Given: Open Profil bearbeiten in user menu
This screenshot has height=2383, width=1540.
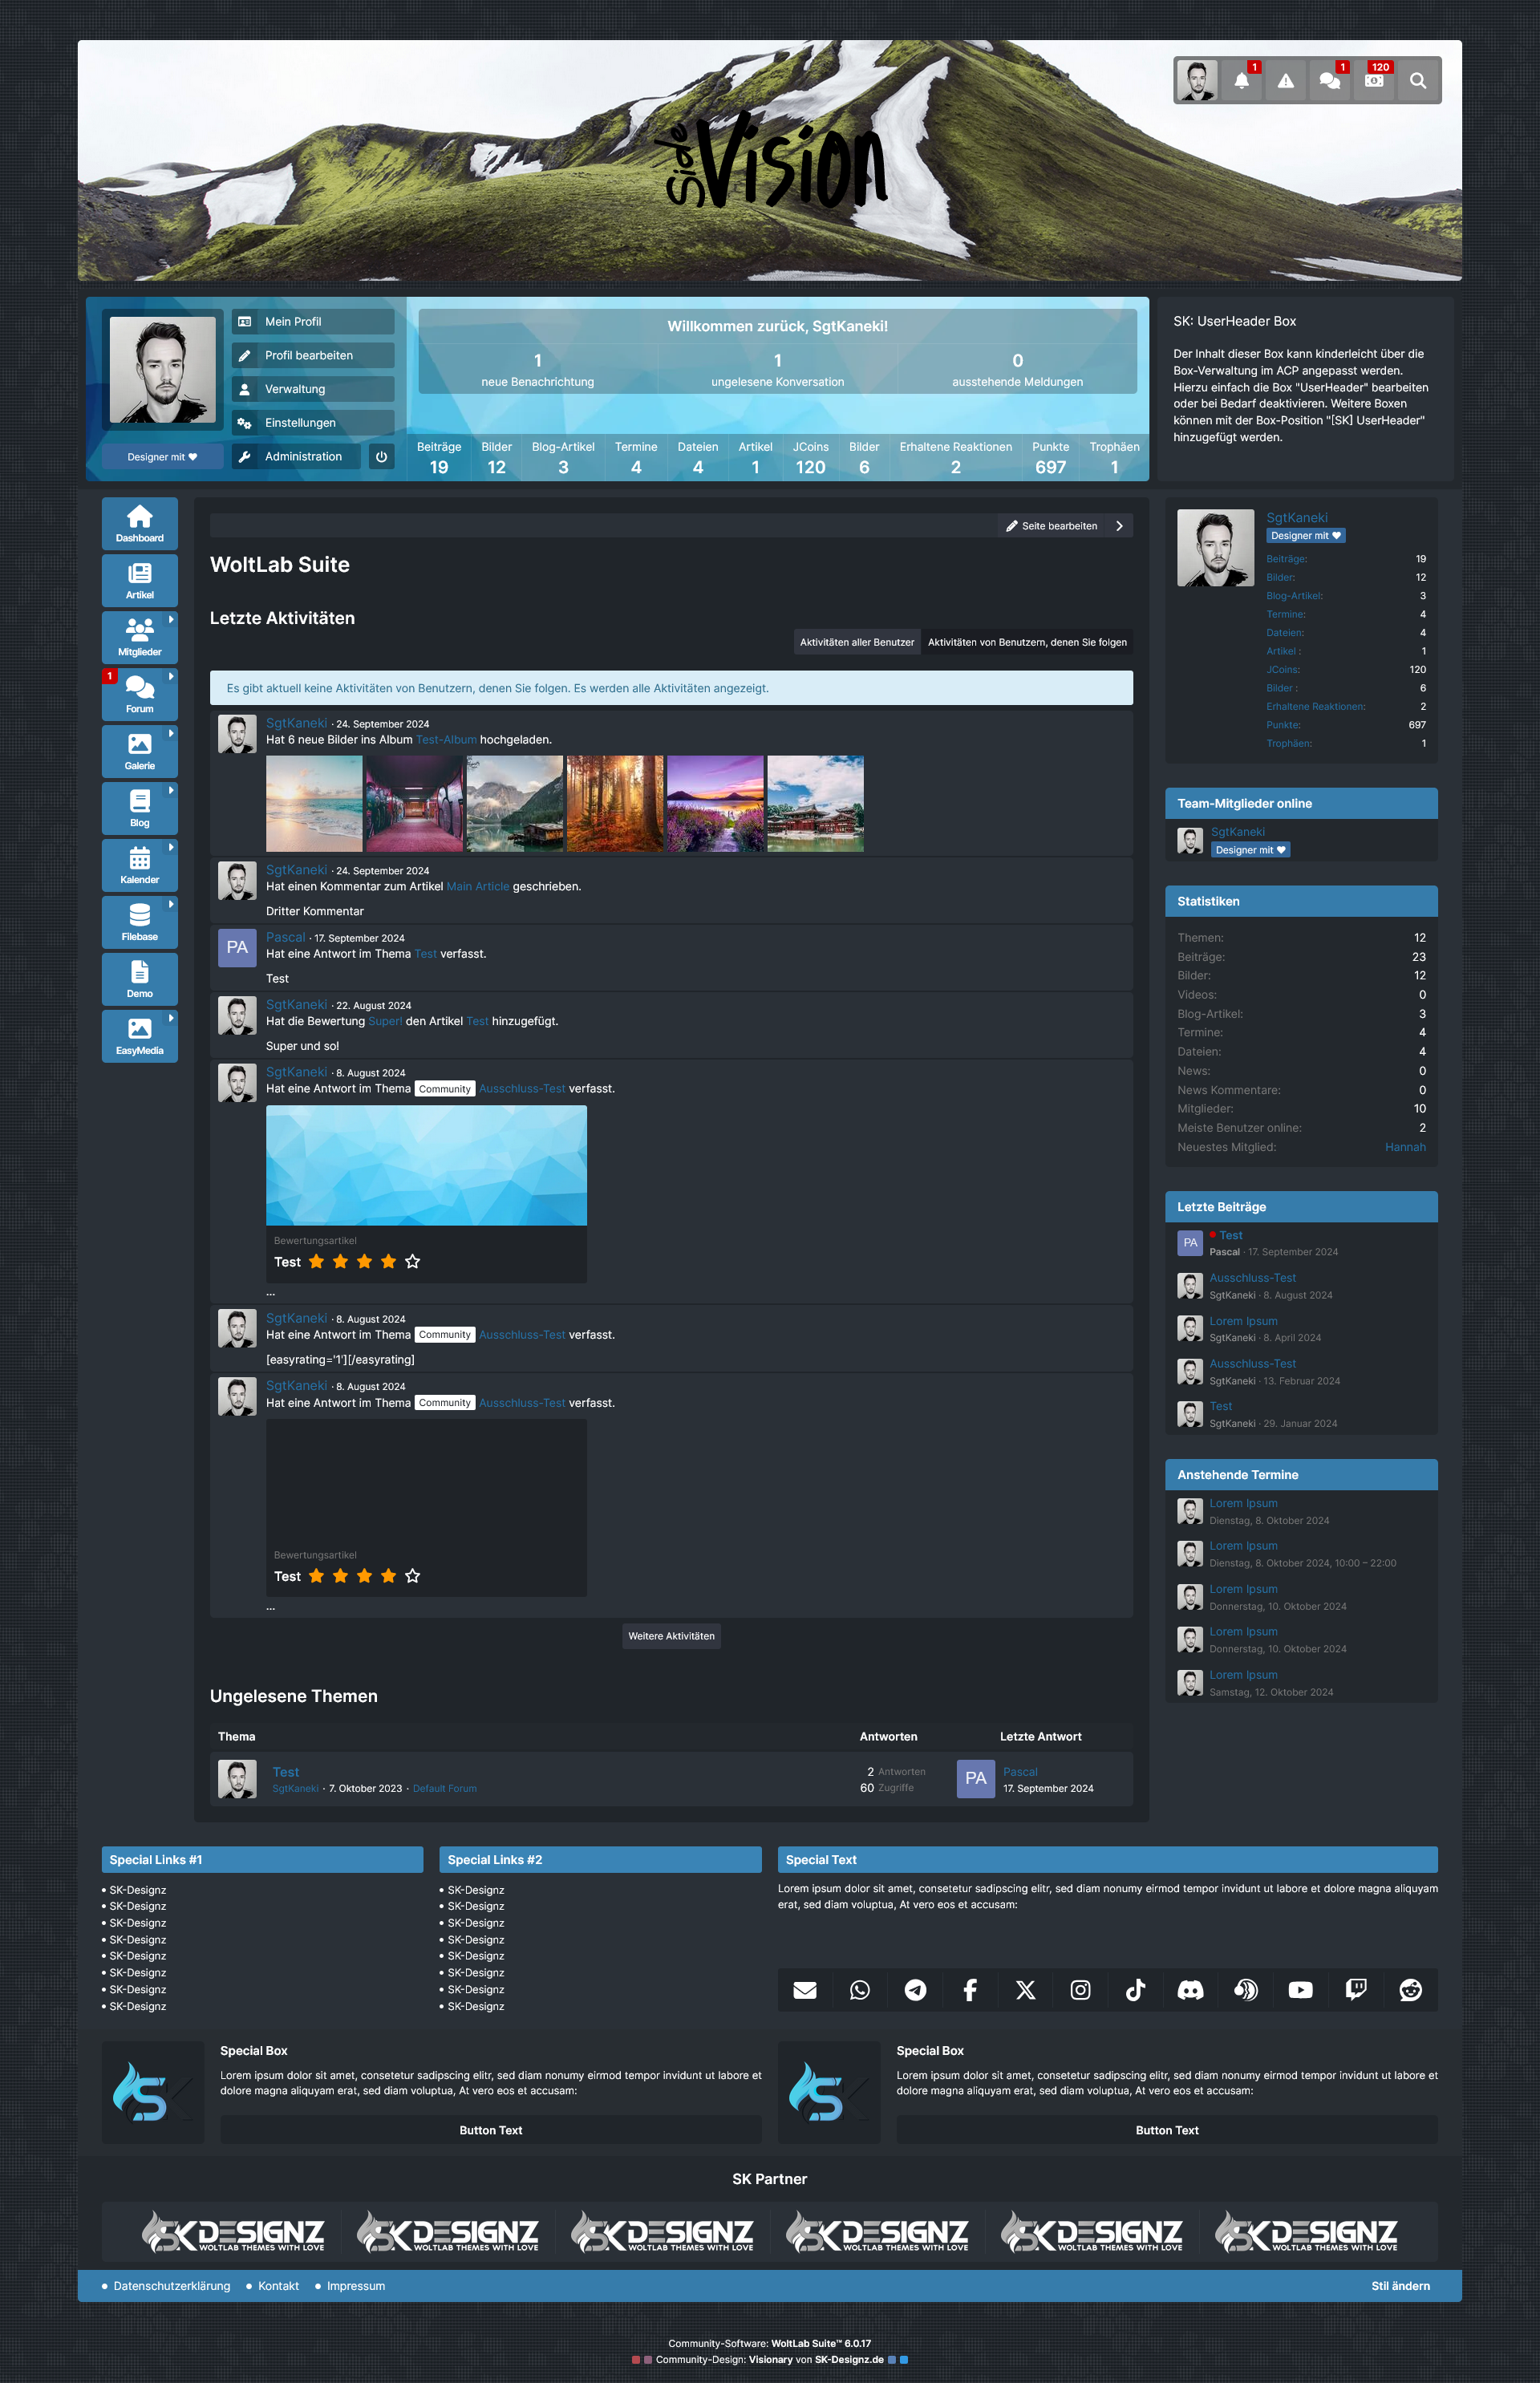Looking at the screenshot, I should (308, 355).
